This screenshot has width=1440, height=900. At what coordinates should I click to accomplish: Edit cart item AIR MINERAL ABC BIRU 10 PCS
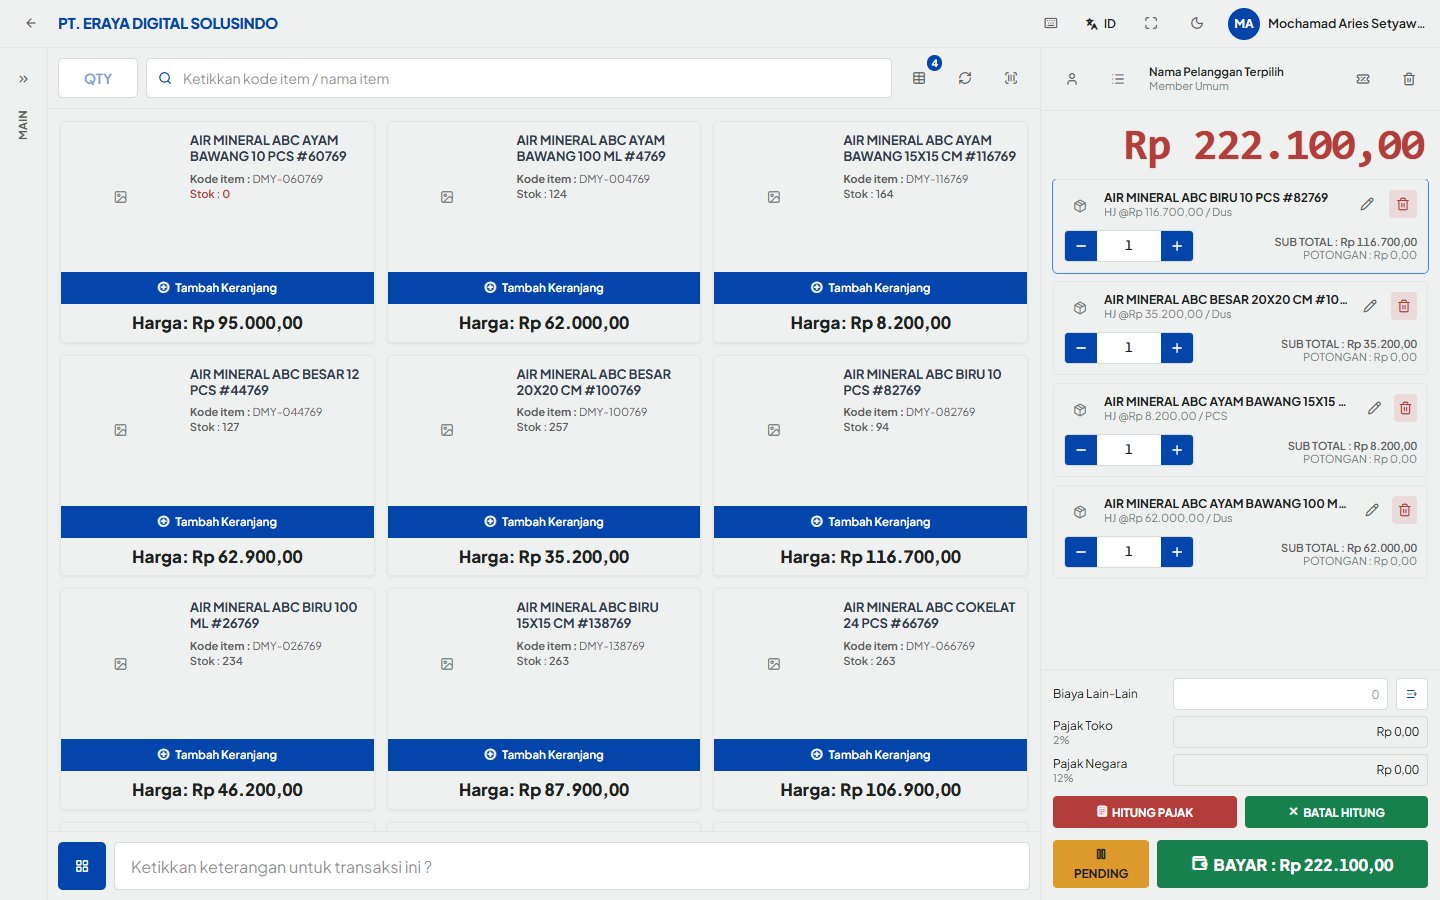tap(1367, 204)
